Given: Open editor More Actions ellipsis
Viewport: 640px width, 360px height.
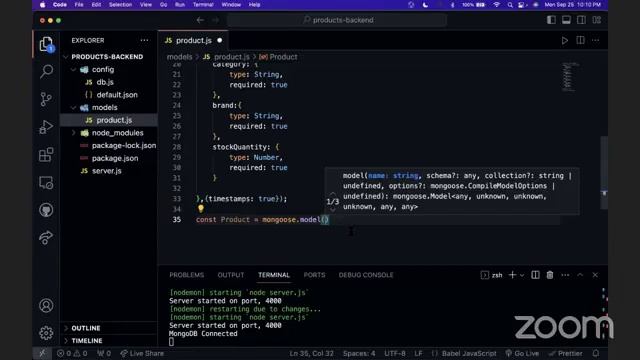Looking at the screenshot, I should [596, 40].
